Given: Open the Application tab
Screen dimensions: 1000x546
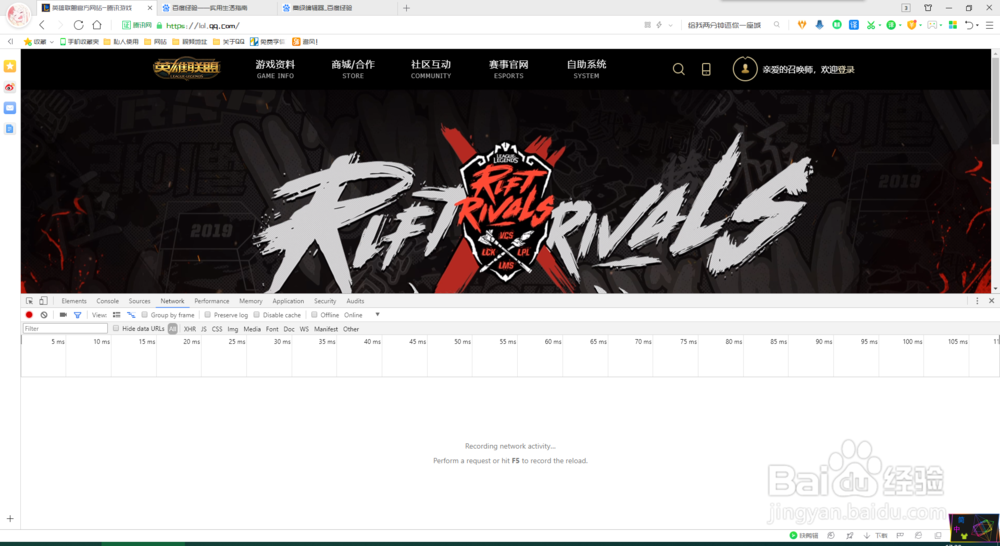Looking at the screenshot, I should (288, 301).
